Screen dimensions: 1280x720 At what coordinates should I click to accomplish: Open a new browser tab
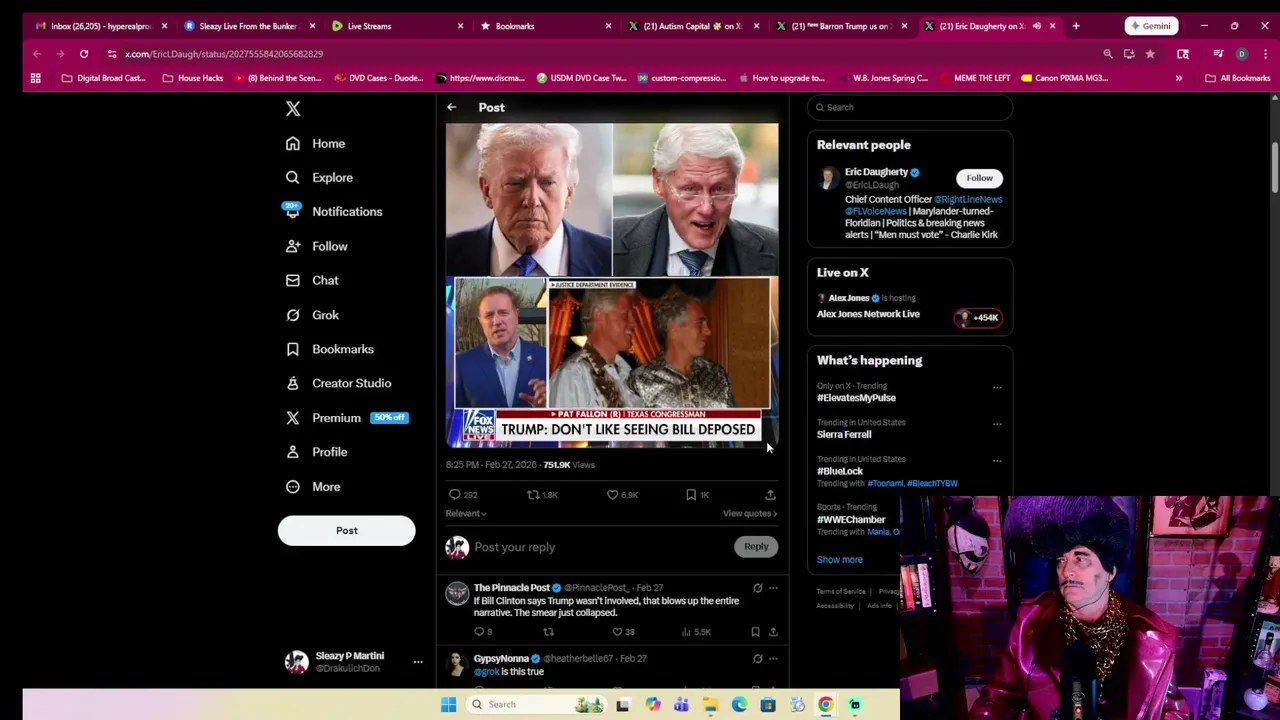(x=1076, y=26)
